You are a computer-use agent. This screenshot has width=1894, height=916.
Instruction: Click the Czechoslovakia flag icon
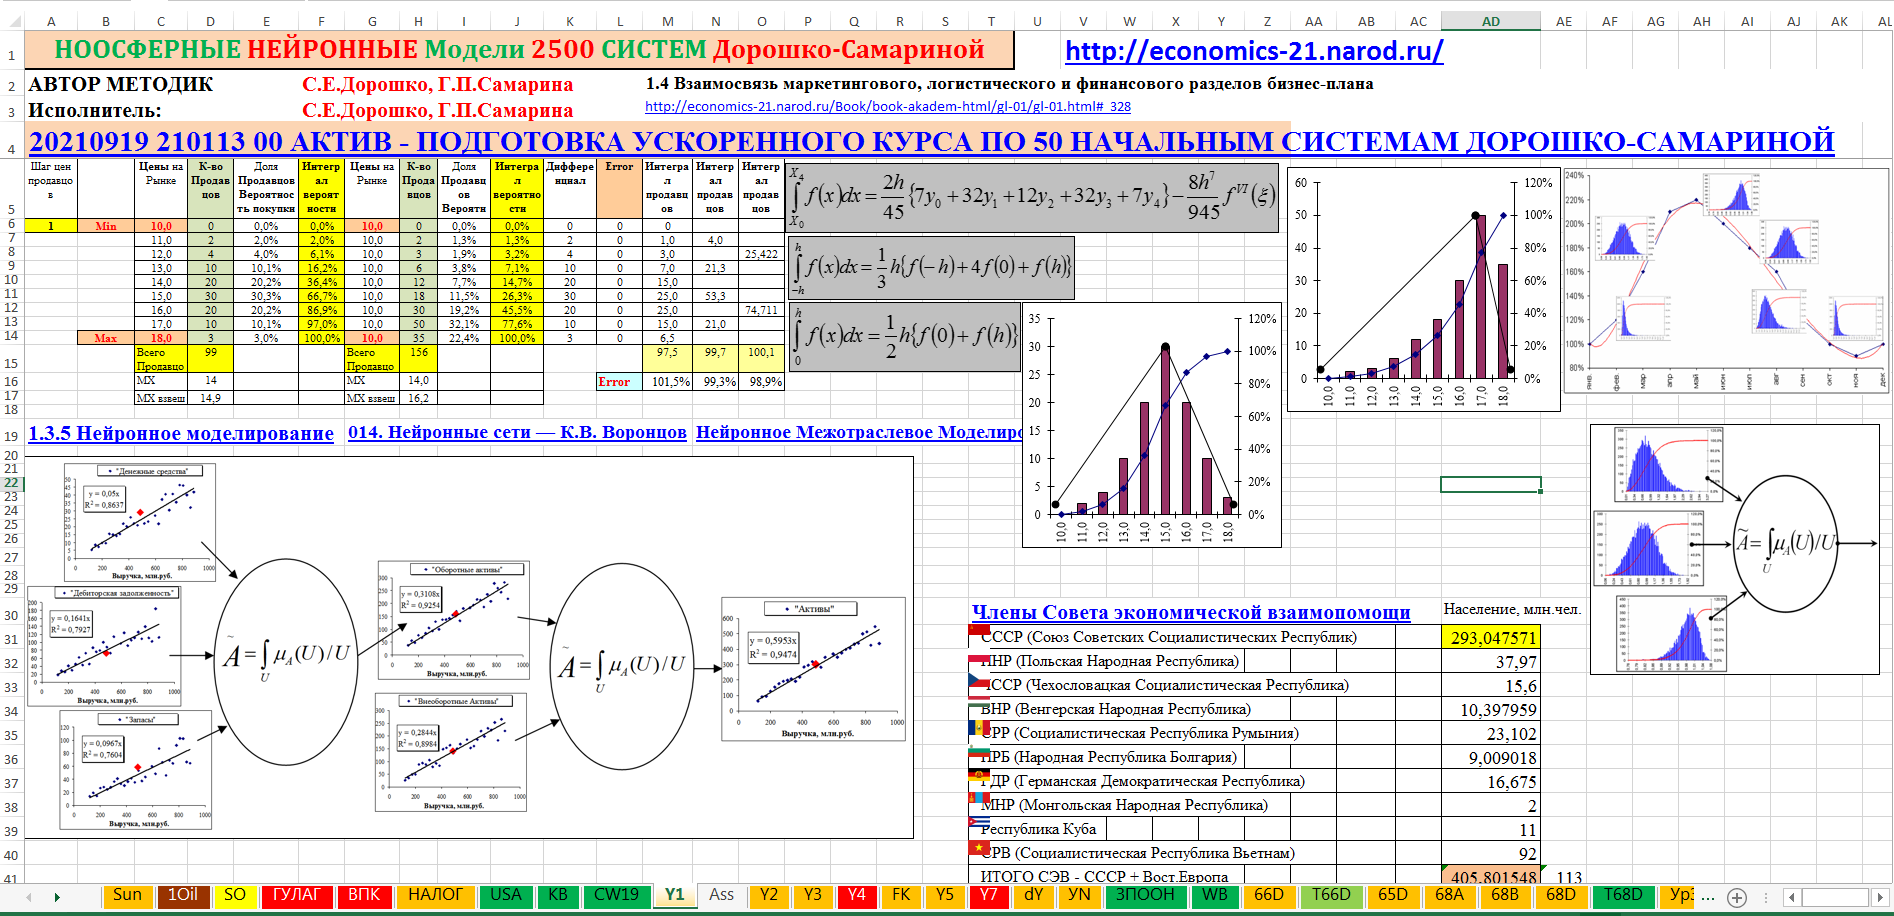click(978, 681)
